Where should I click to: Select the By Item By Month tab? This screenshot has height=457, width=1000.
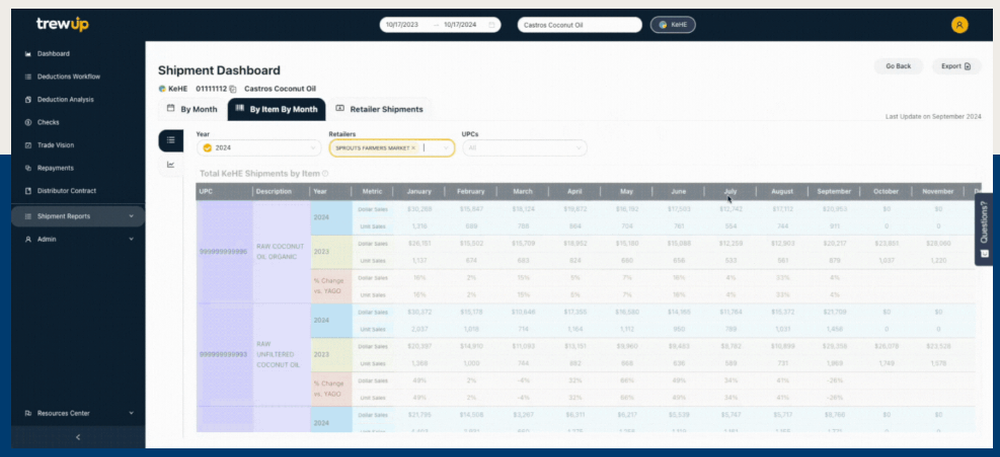(276, 109)
